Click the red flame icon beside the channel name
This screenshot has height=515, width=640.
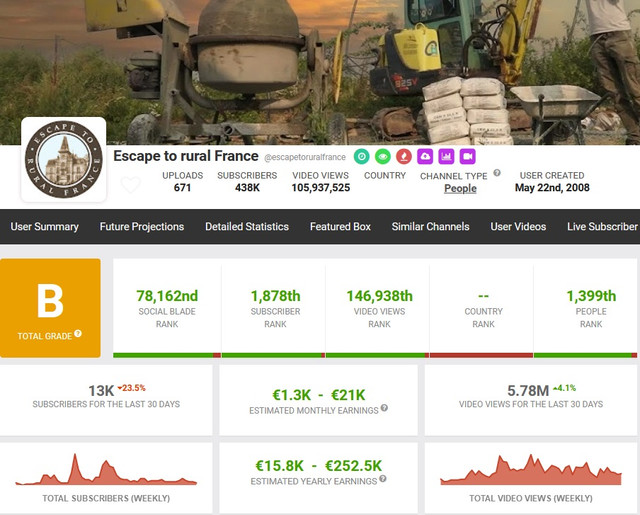click(x=404, y=156)
